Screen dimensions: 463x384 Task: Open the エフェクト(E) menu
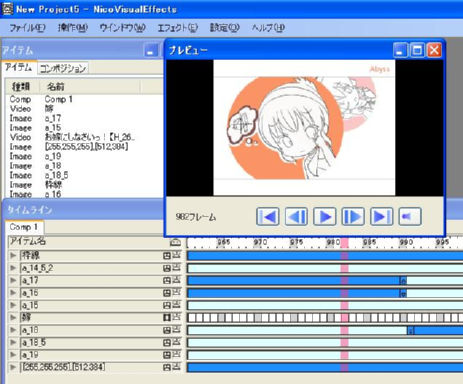pos(178,28)
